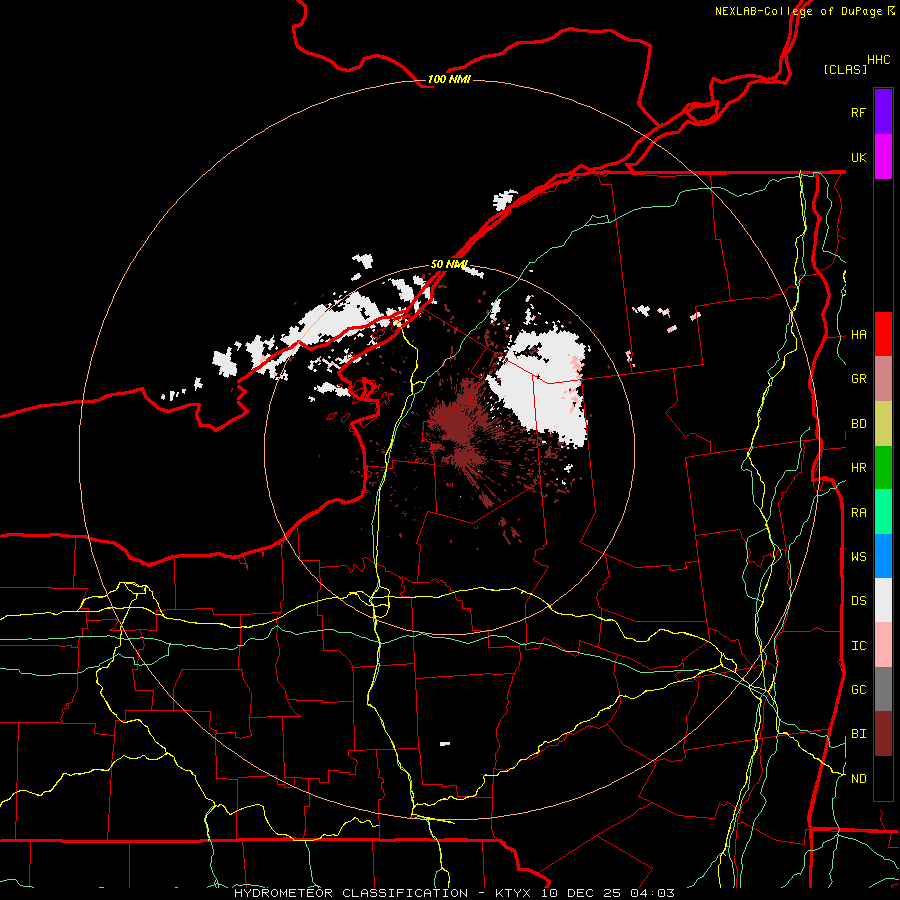Click the large dry snow echo east of radar
This screenshot has height=900, width=900.
click(542, 385)
